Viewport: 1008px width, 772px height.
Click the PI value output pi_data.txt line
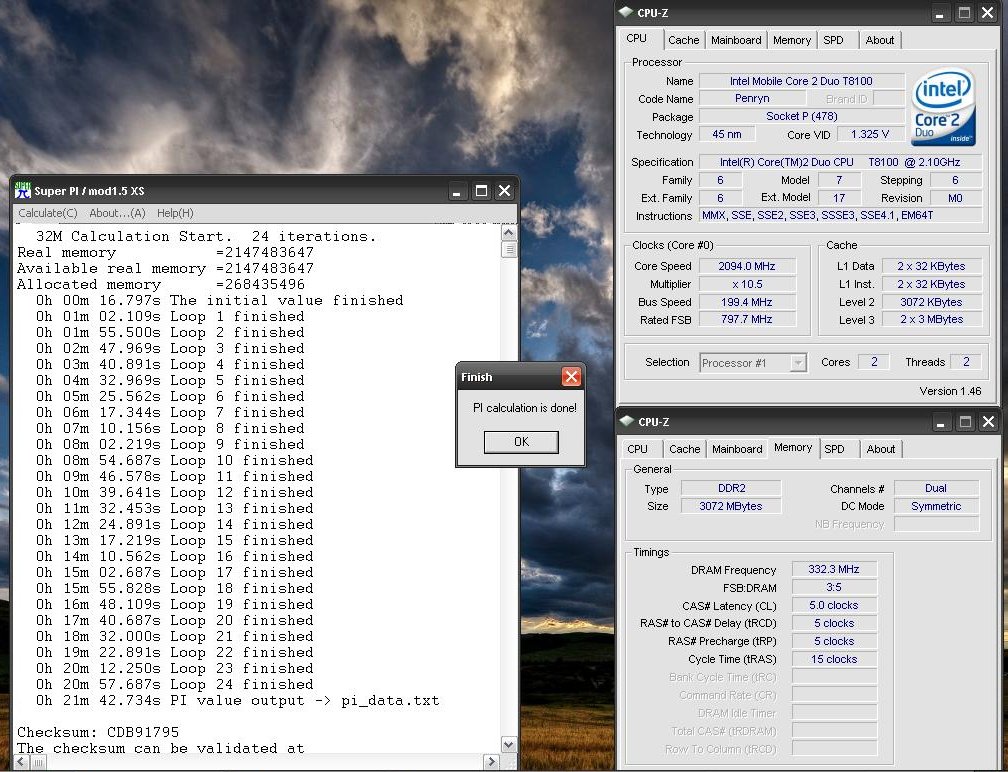(238, 701)
